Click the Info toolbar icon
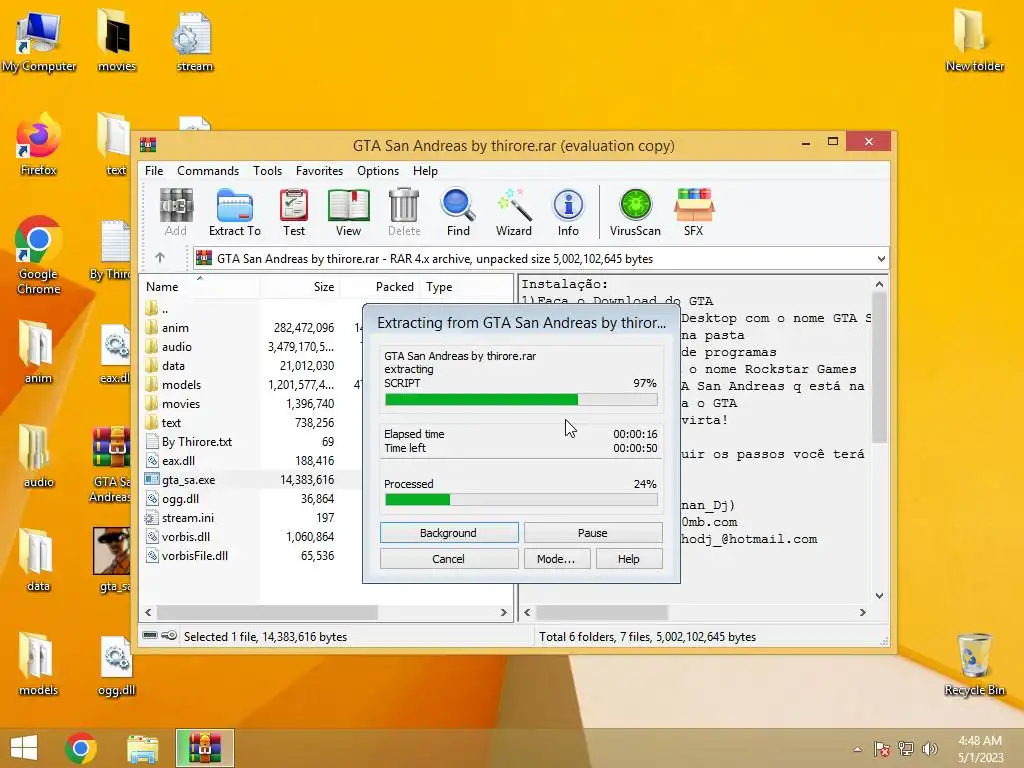Image resolution: width=1024 pixels, height=768 pixels. click(x=568, y=212)
